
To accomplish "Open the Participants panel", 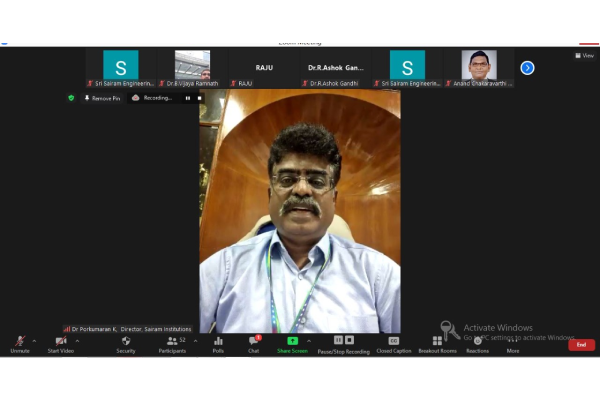I will click(x=173, y=344).
